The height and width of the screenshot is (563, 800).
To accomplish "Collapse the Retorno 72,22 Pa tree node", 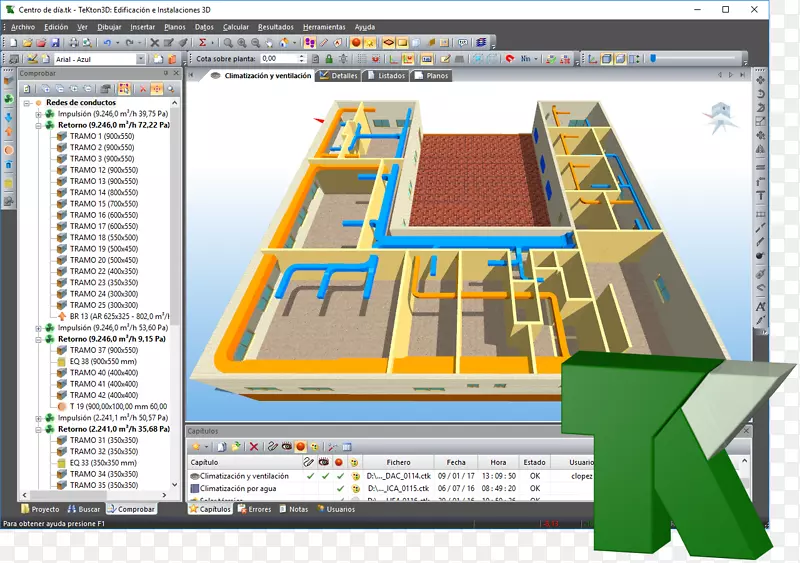I will [x=38, y=125].
